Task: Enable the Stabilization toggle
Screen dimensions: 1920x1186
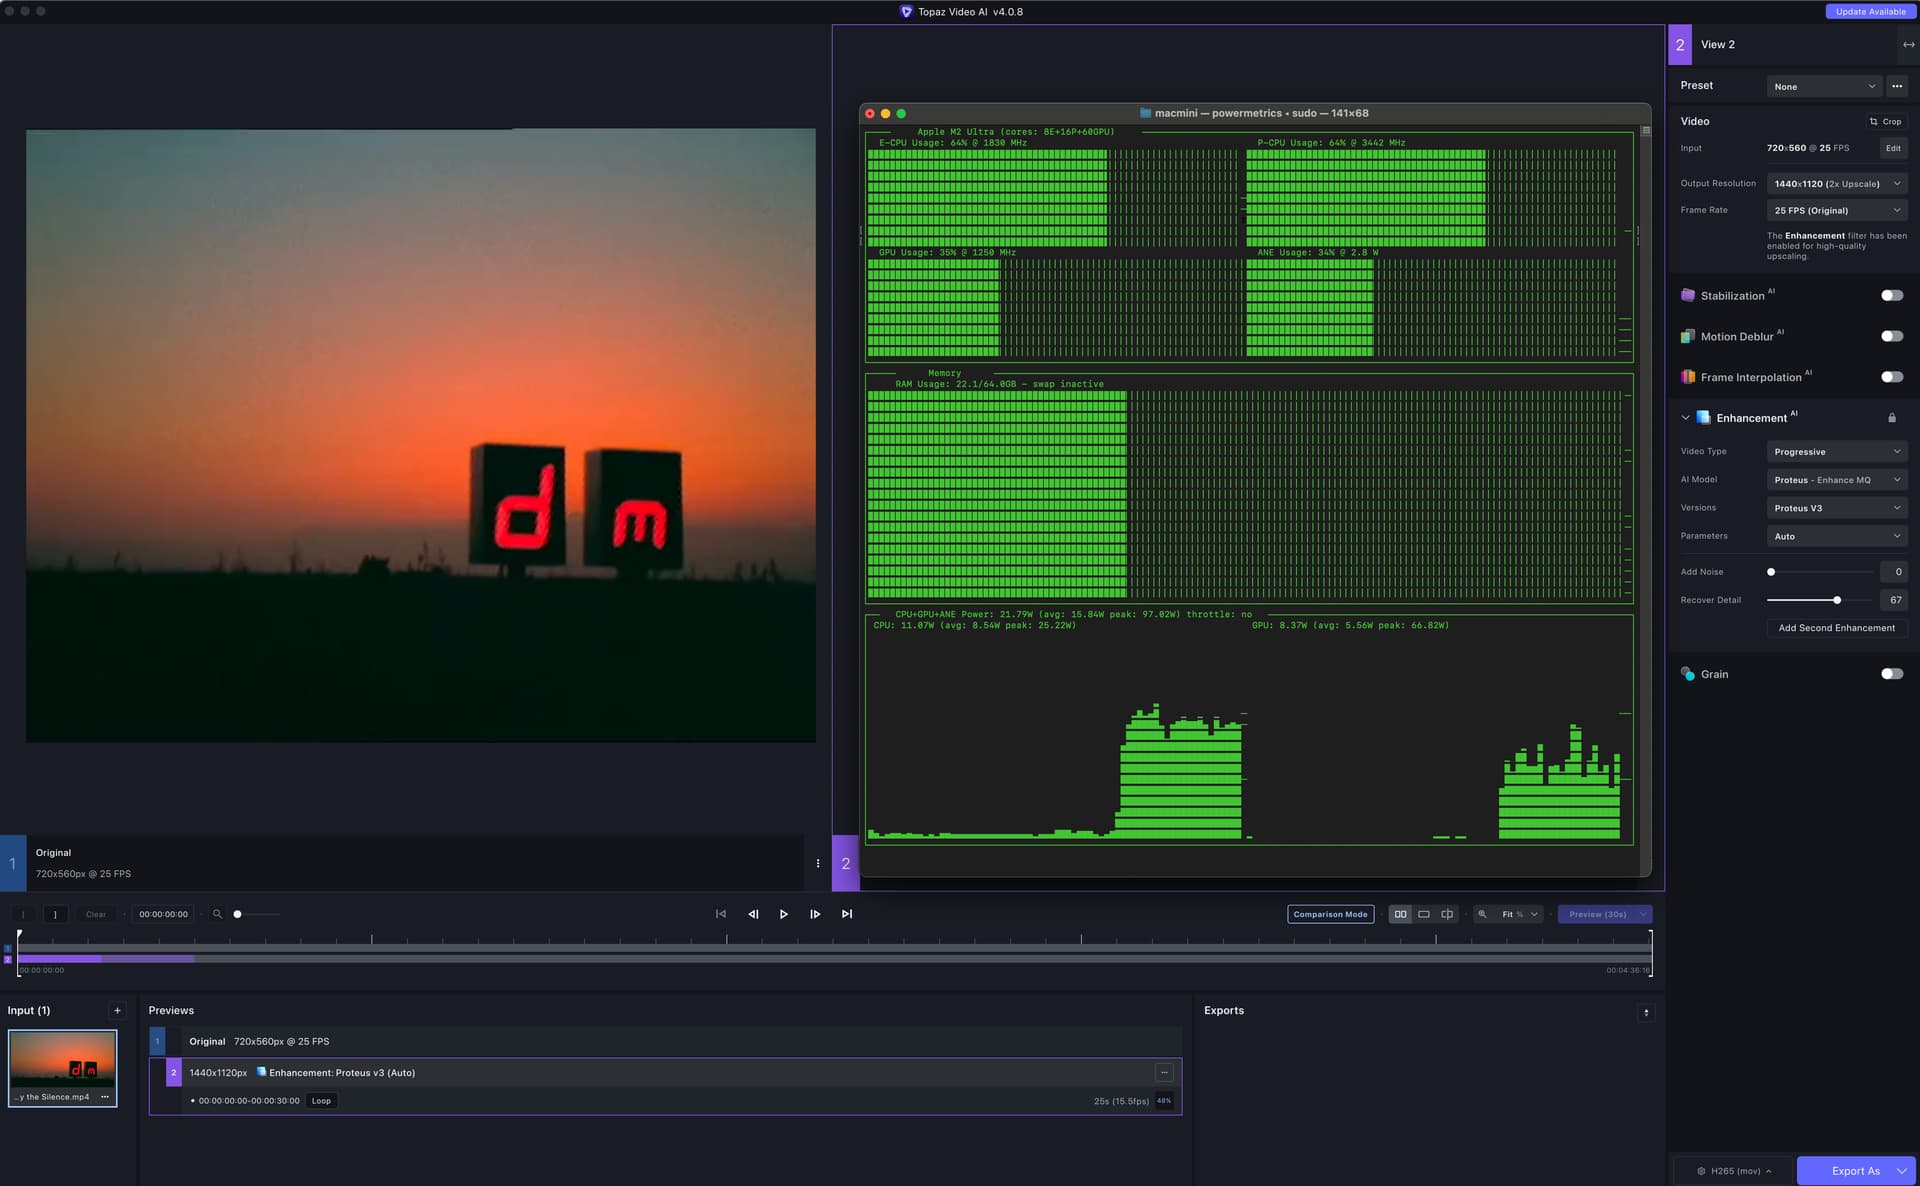Action: pos(1891,295)
